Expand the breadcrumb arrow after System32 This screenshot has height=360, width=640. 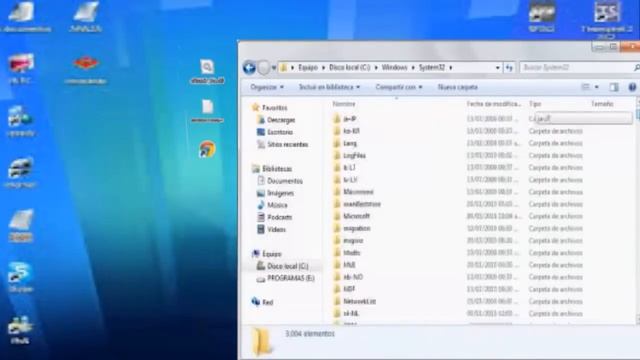pos(451,67)
